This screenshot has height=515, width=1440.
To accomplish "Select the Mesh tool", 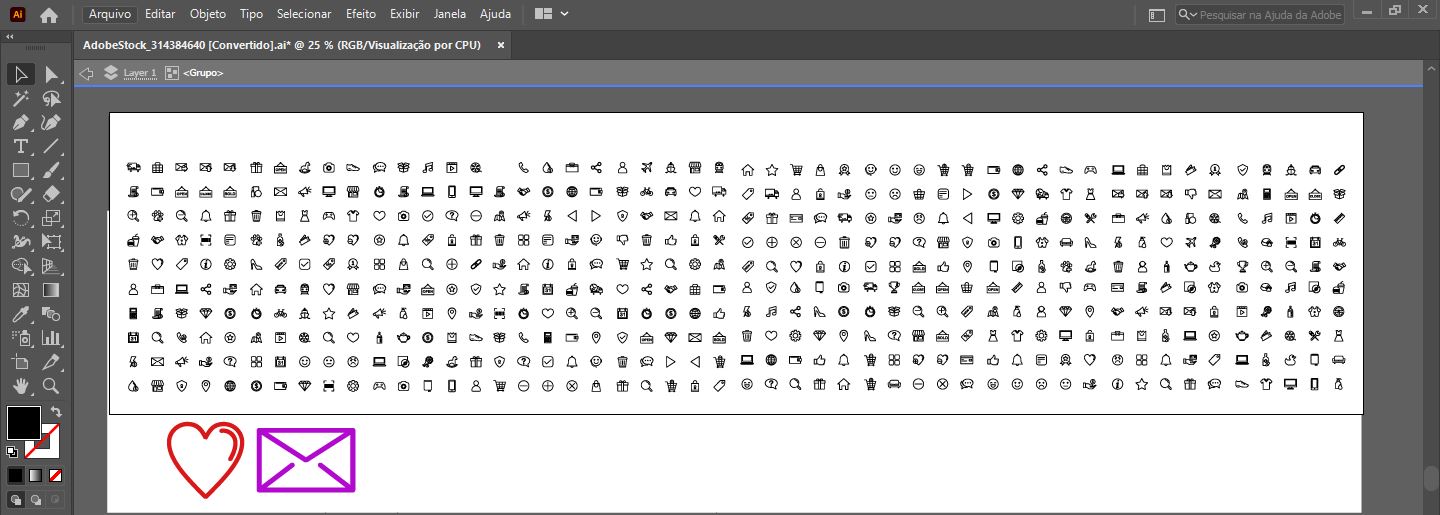I will click(20, 290).
